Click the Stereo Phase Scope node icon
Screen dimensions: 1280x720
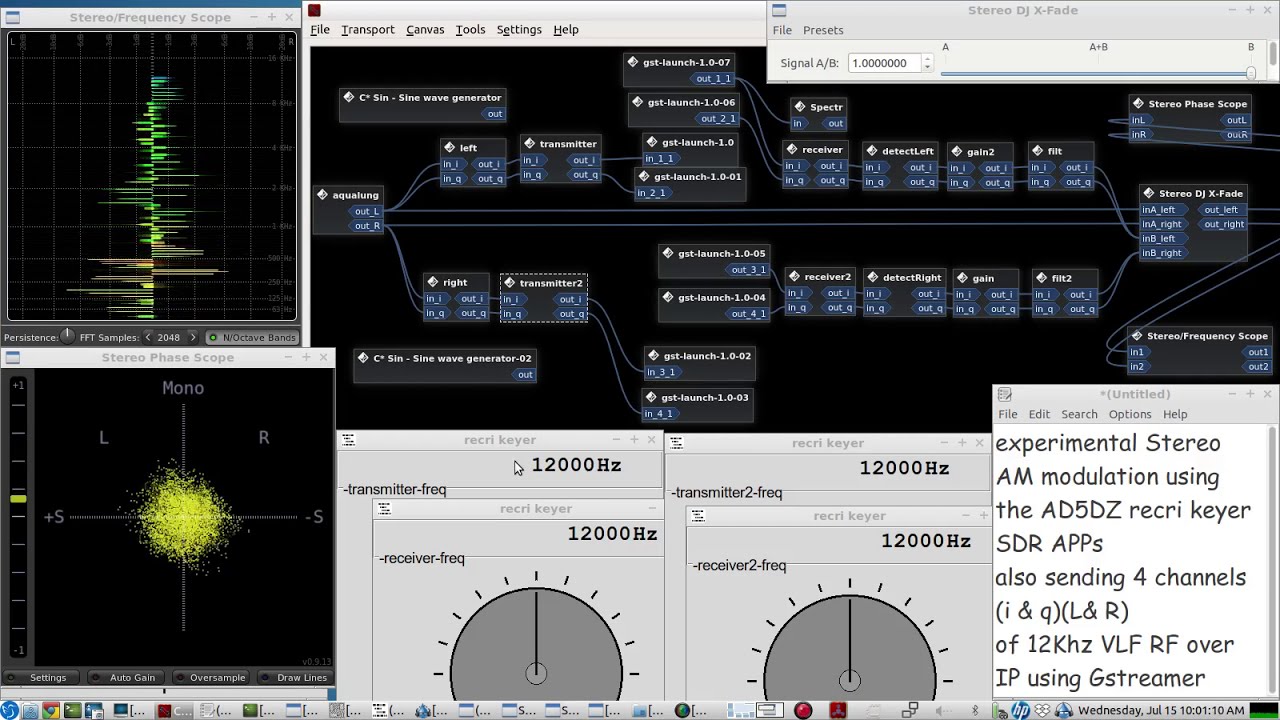tap(1138, 103)
